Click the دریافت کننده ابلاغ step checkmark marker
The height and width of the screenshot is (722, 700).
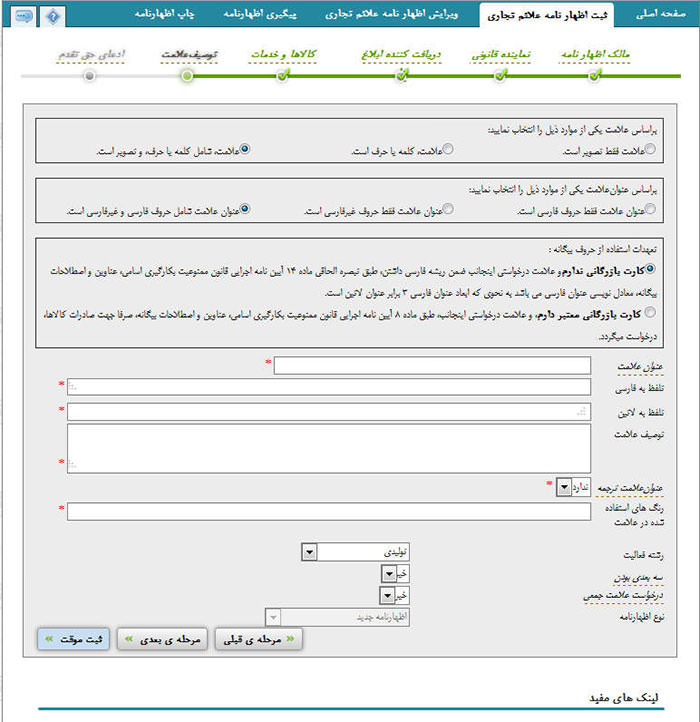tap(402, 75)
